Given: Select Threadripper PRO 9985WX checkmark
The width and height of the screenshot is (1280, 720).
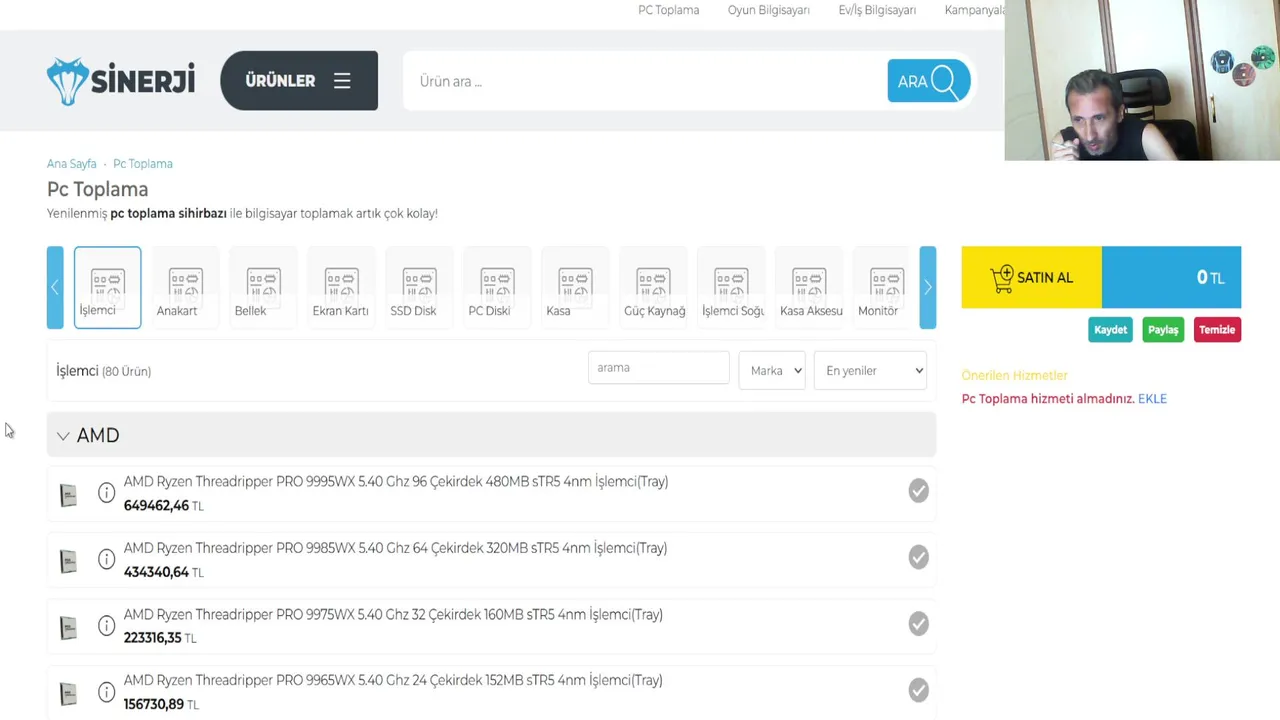Looking at the screenshot, I should point(918,557).
